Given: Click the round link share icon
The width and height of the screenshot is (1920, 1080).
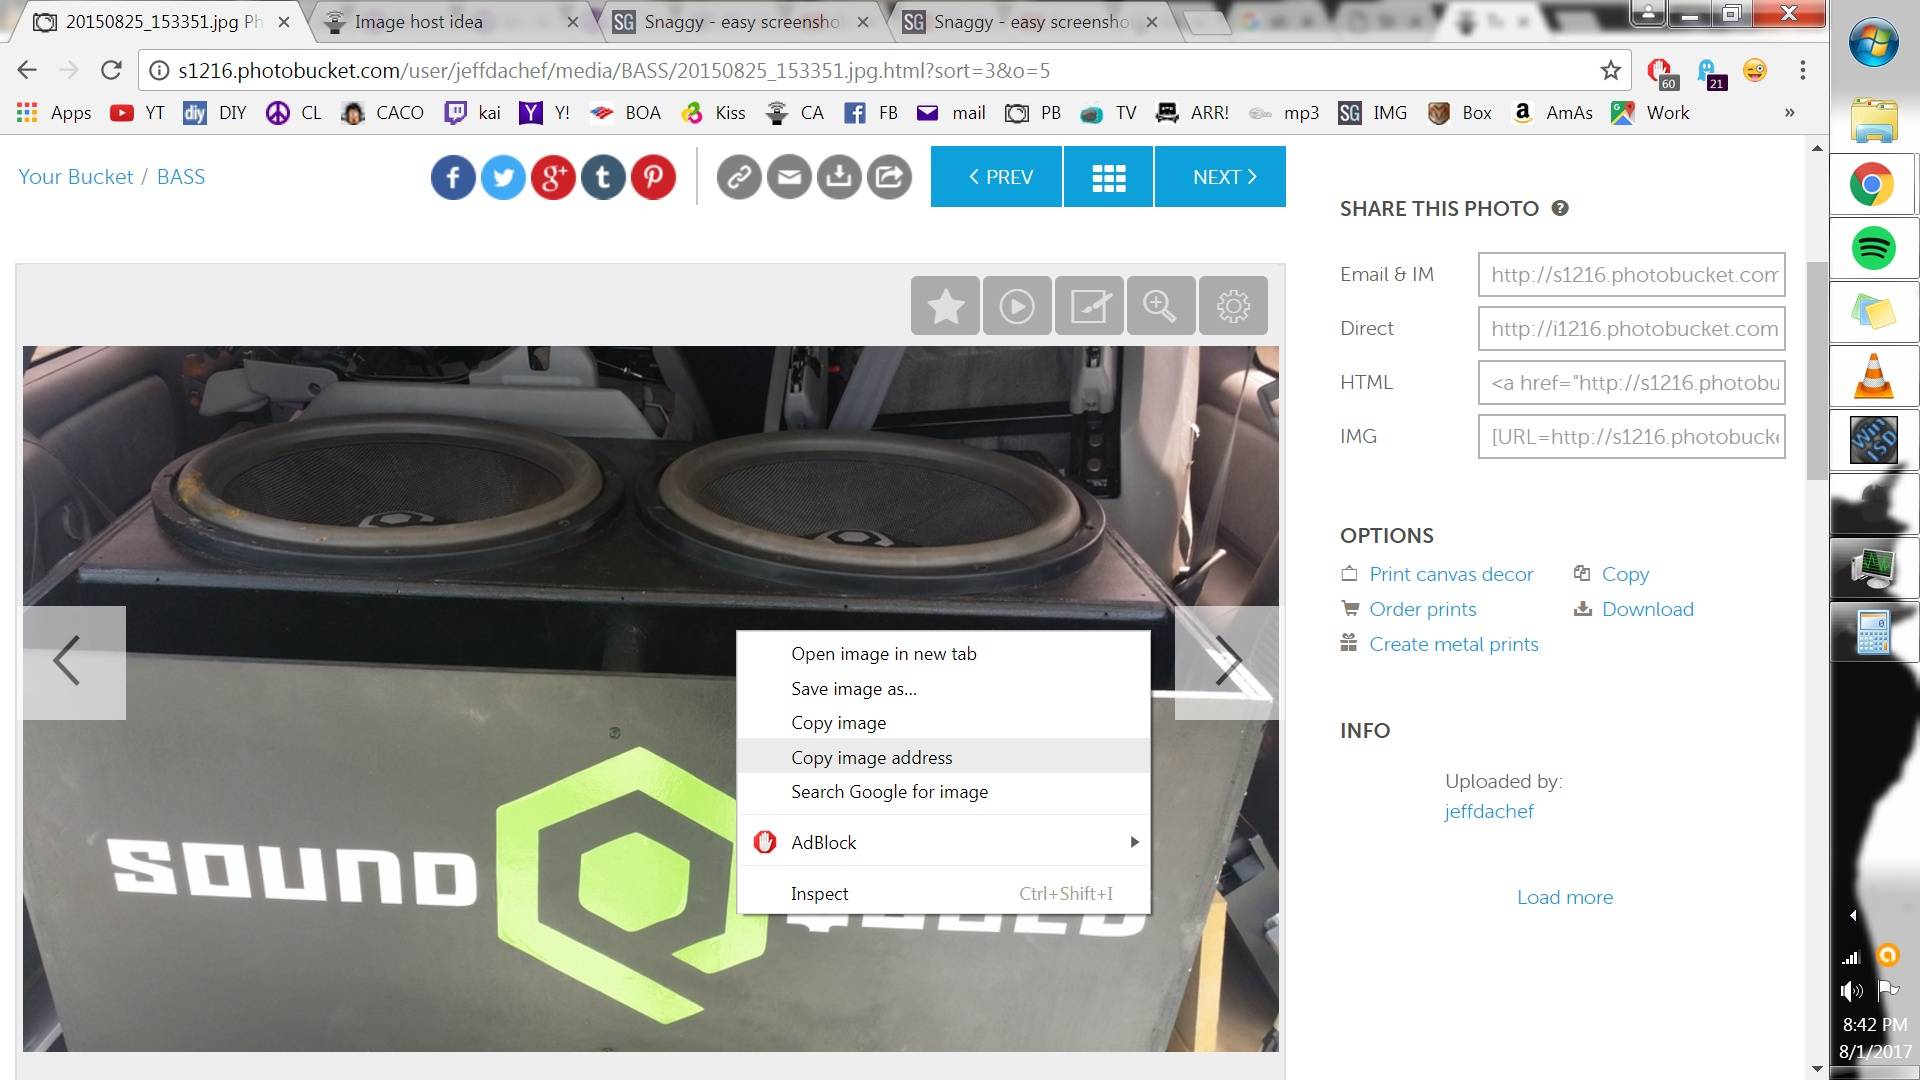Looking at the screenshot, I should [x=739, y=177].
